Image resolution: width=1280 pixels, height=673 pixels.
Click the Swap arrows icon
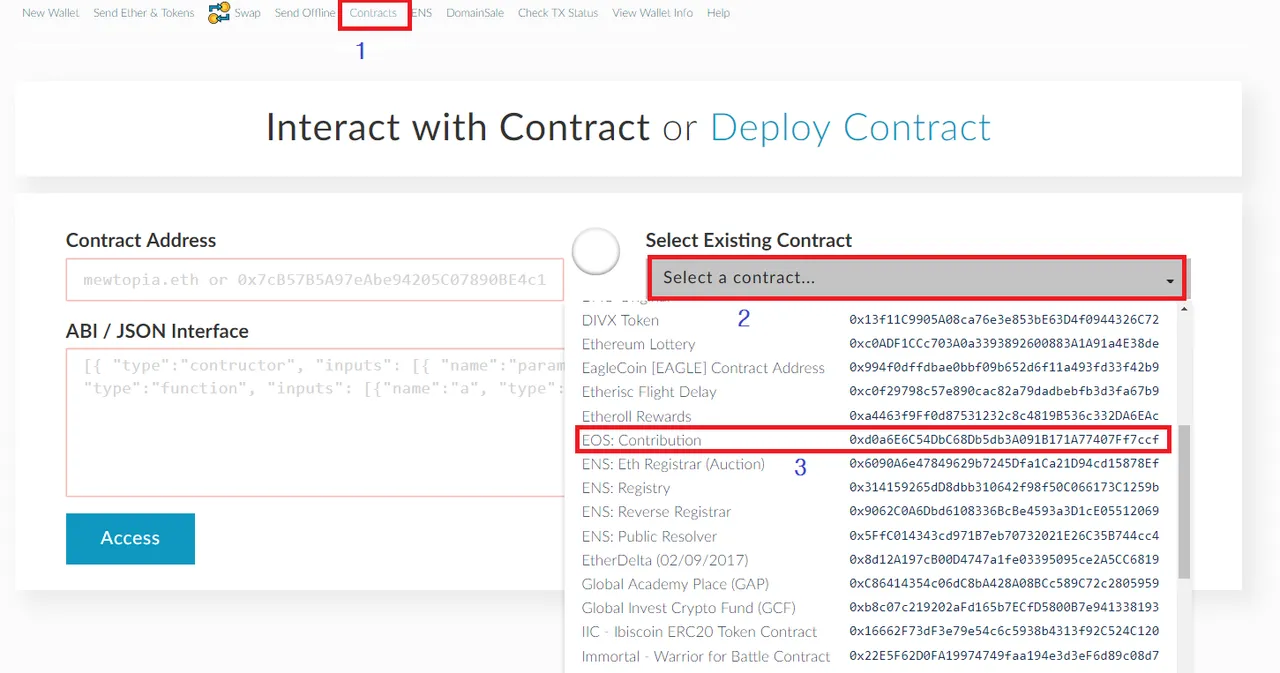pos(219,13)
